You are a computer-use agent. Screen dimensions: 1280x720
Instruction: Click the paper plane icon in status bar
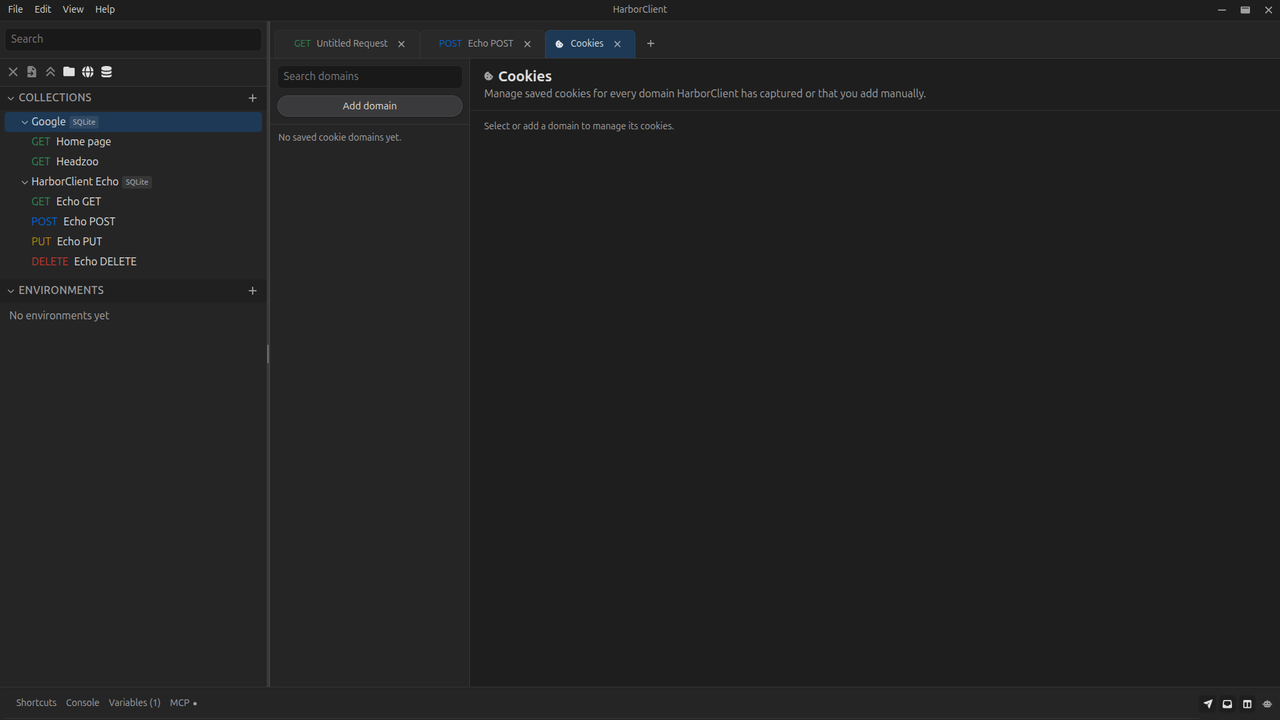pos(1208,703)
